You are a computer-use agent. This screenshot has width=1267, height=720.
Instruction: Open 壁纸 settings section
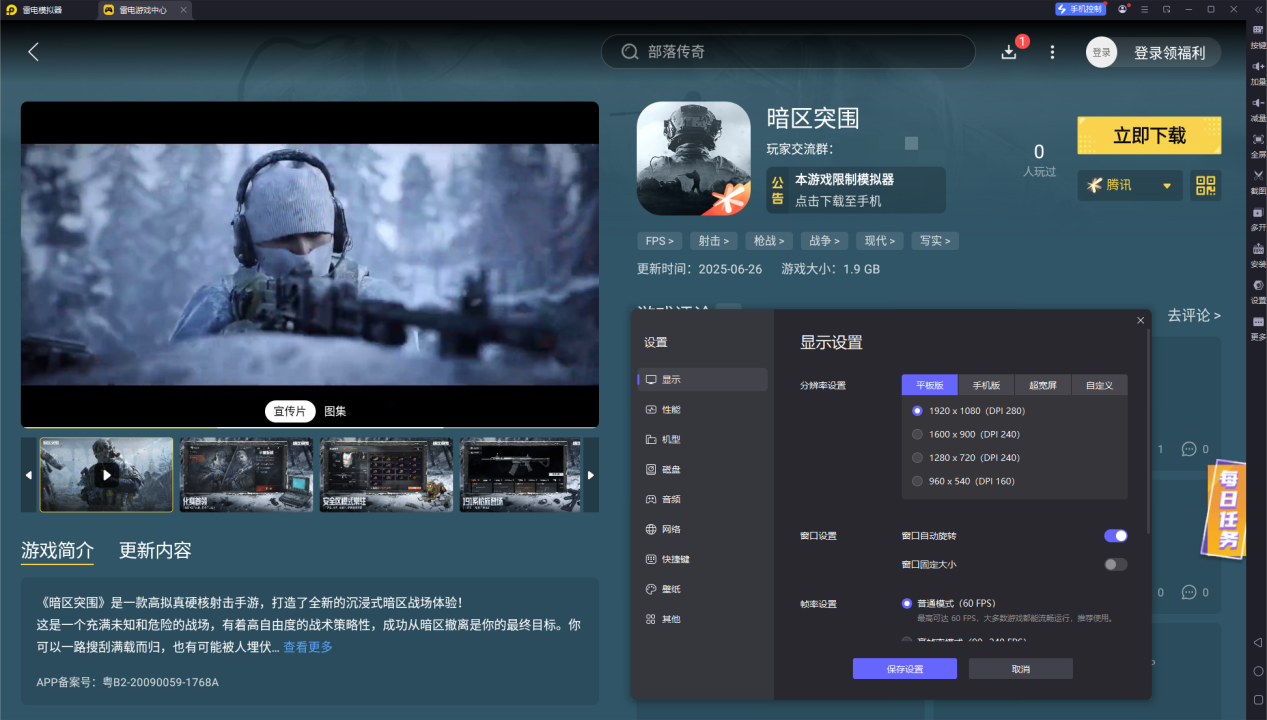click(702, 589)
